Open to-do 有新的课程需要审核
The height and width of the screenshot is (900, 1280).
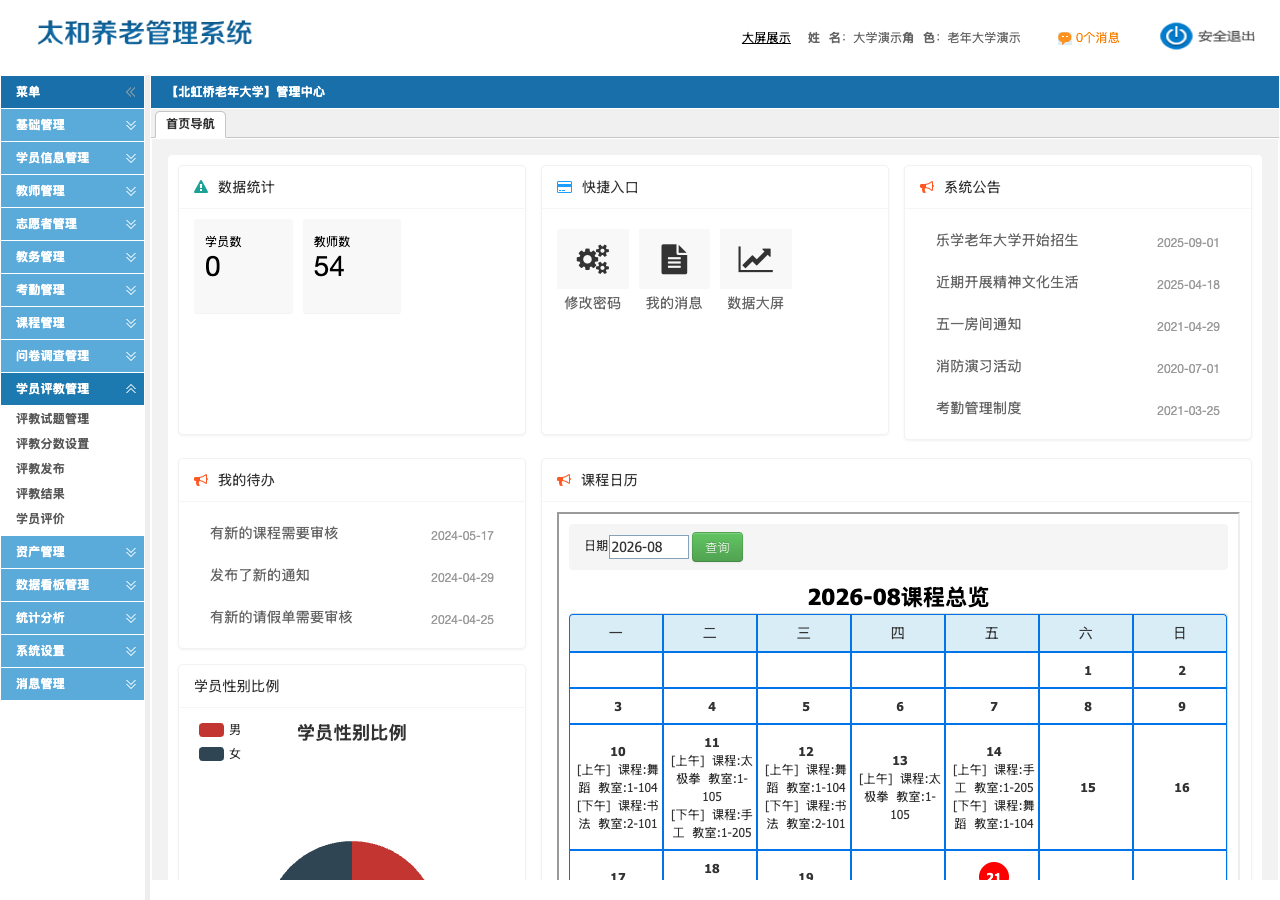(x=274, y=533)
